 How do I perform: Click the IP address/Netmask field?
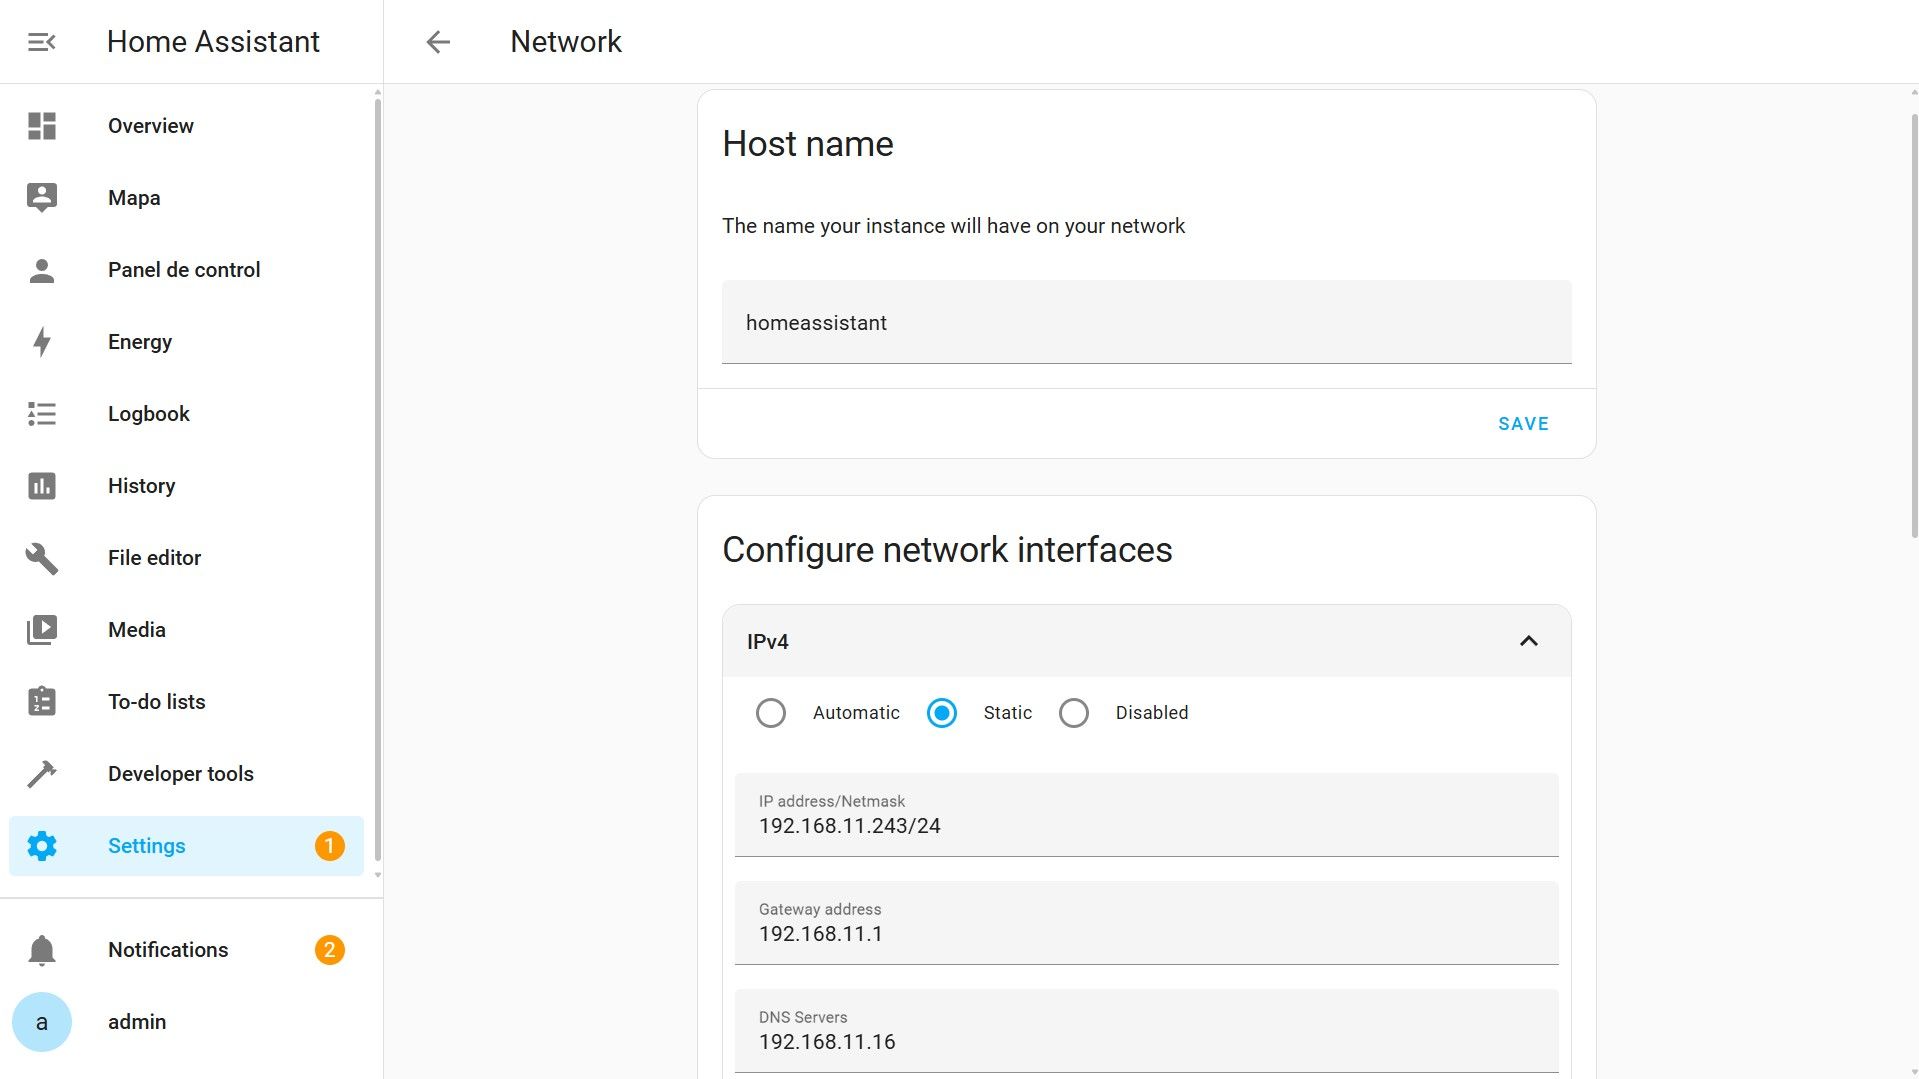tap(1146, 815)
